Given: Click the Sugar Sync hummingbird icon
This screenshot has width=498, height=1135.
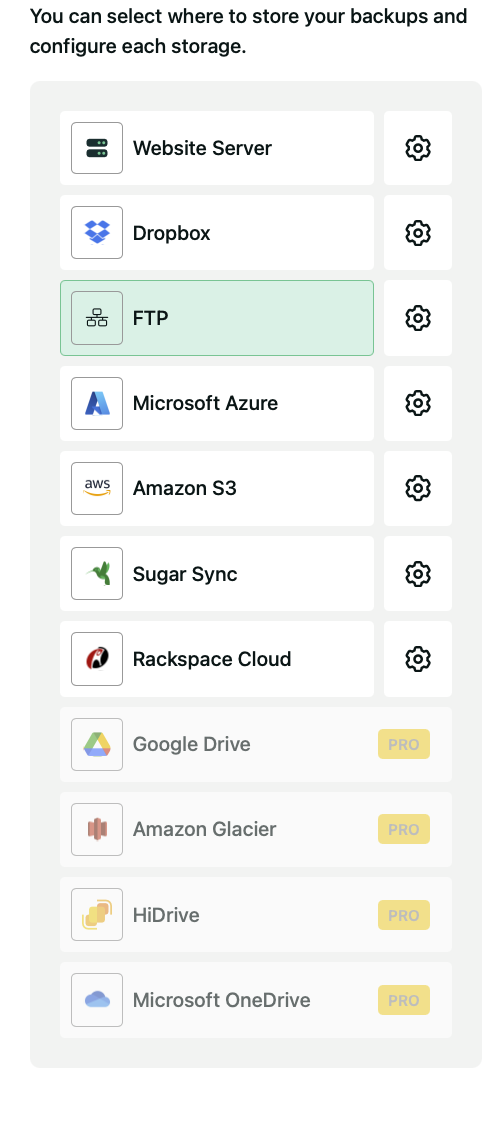Looking at the screenshot, I should pyautogui.click(x=97, y=574).
